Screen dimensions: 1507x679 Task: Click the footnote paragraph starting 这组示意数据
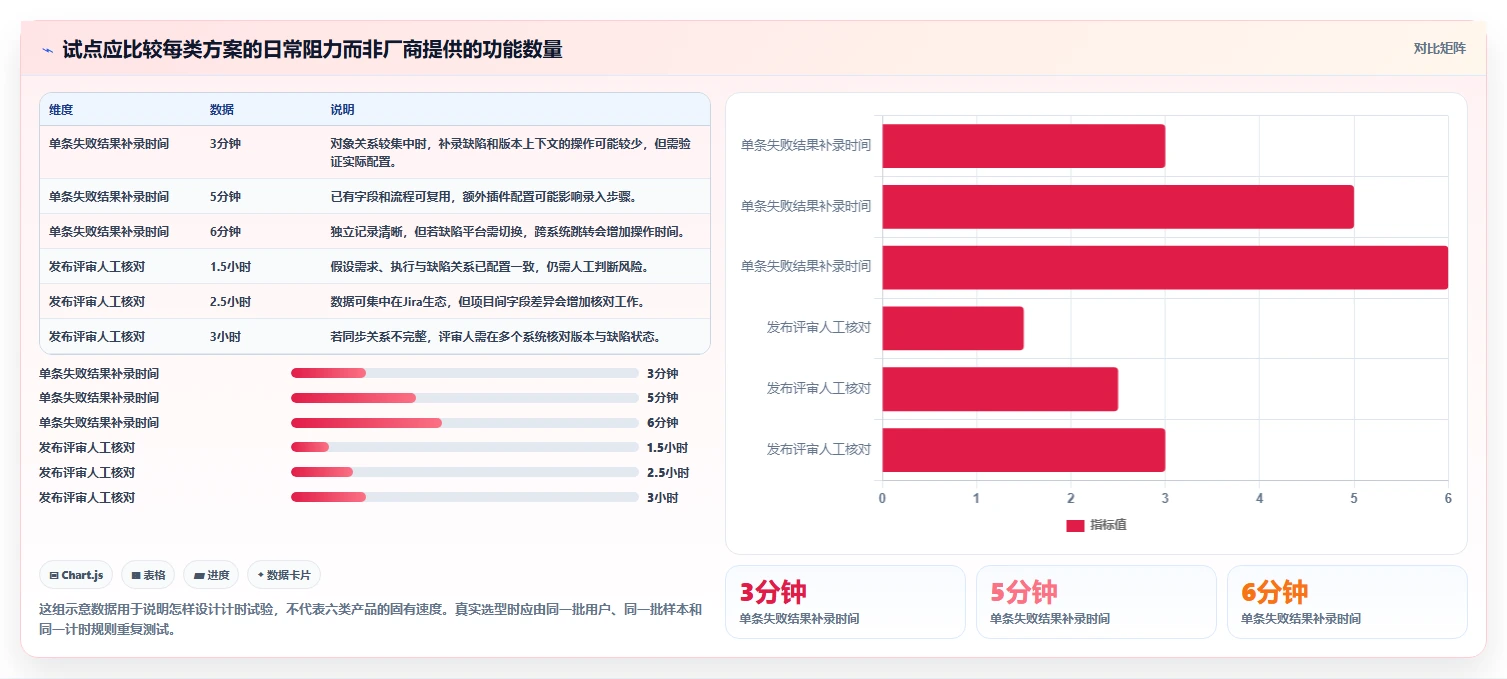370,619
